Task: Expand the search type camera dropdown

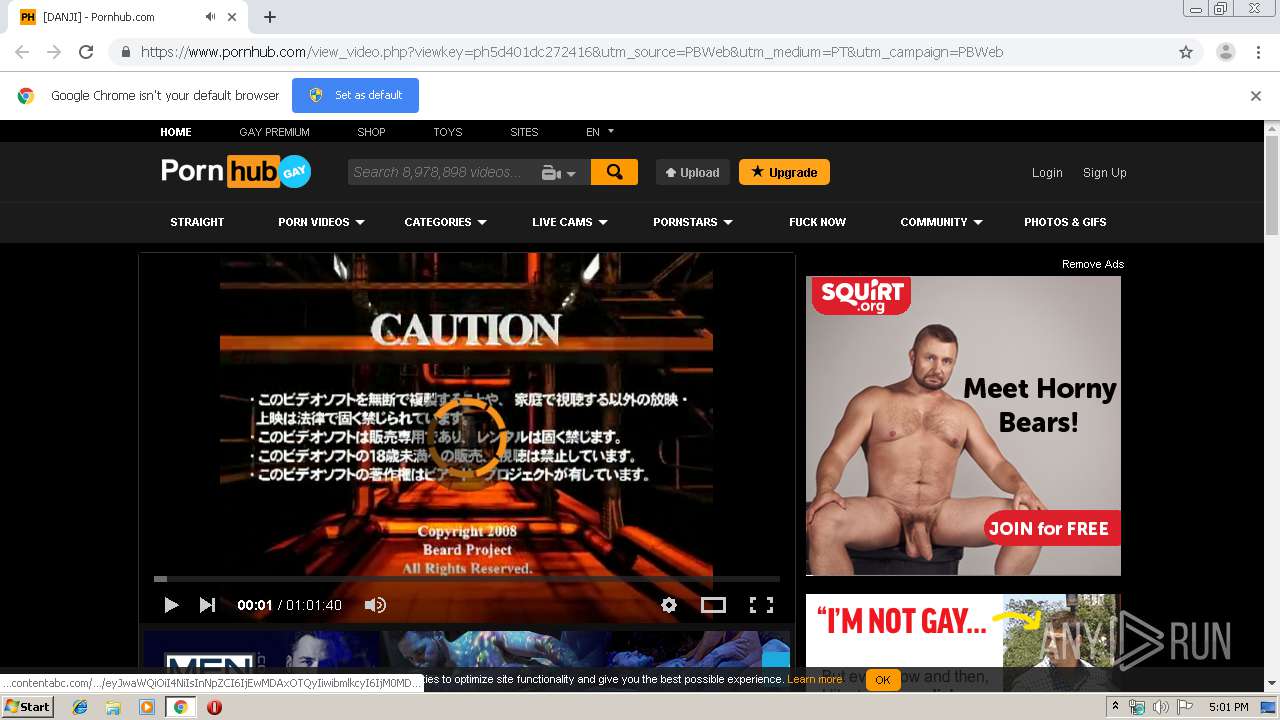Action: pos(559,173)
